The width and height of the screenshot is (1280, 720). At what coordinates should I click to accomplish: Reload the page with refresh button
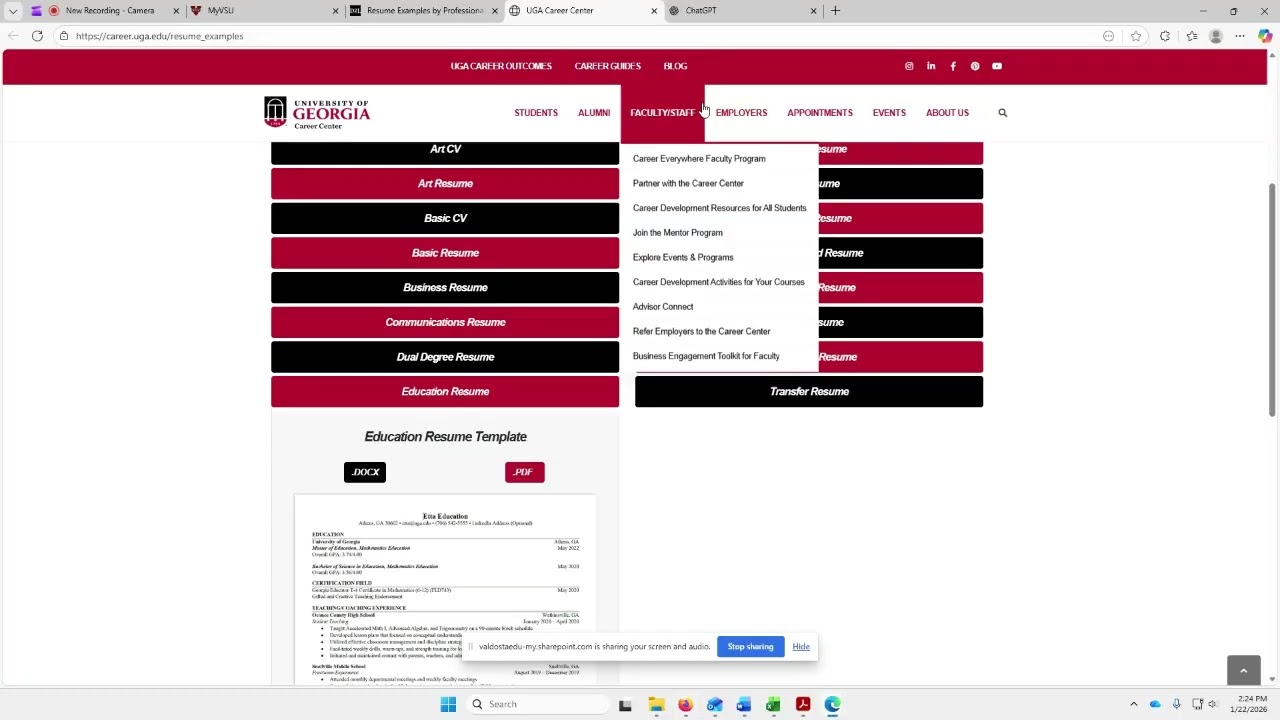[x=37, y=36]
